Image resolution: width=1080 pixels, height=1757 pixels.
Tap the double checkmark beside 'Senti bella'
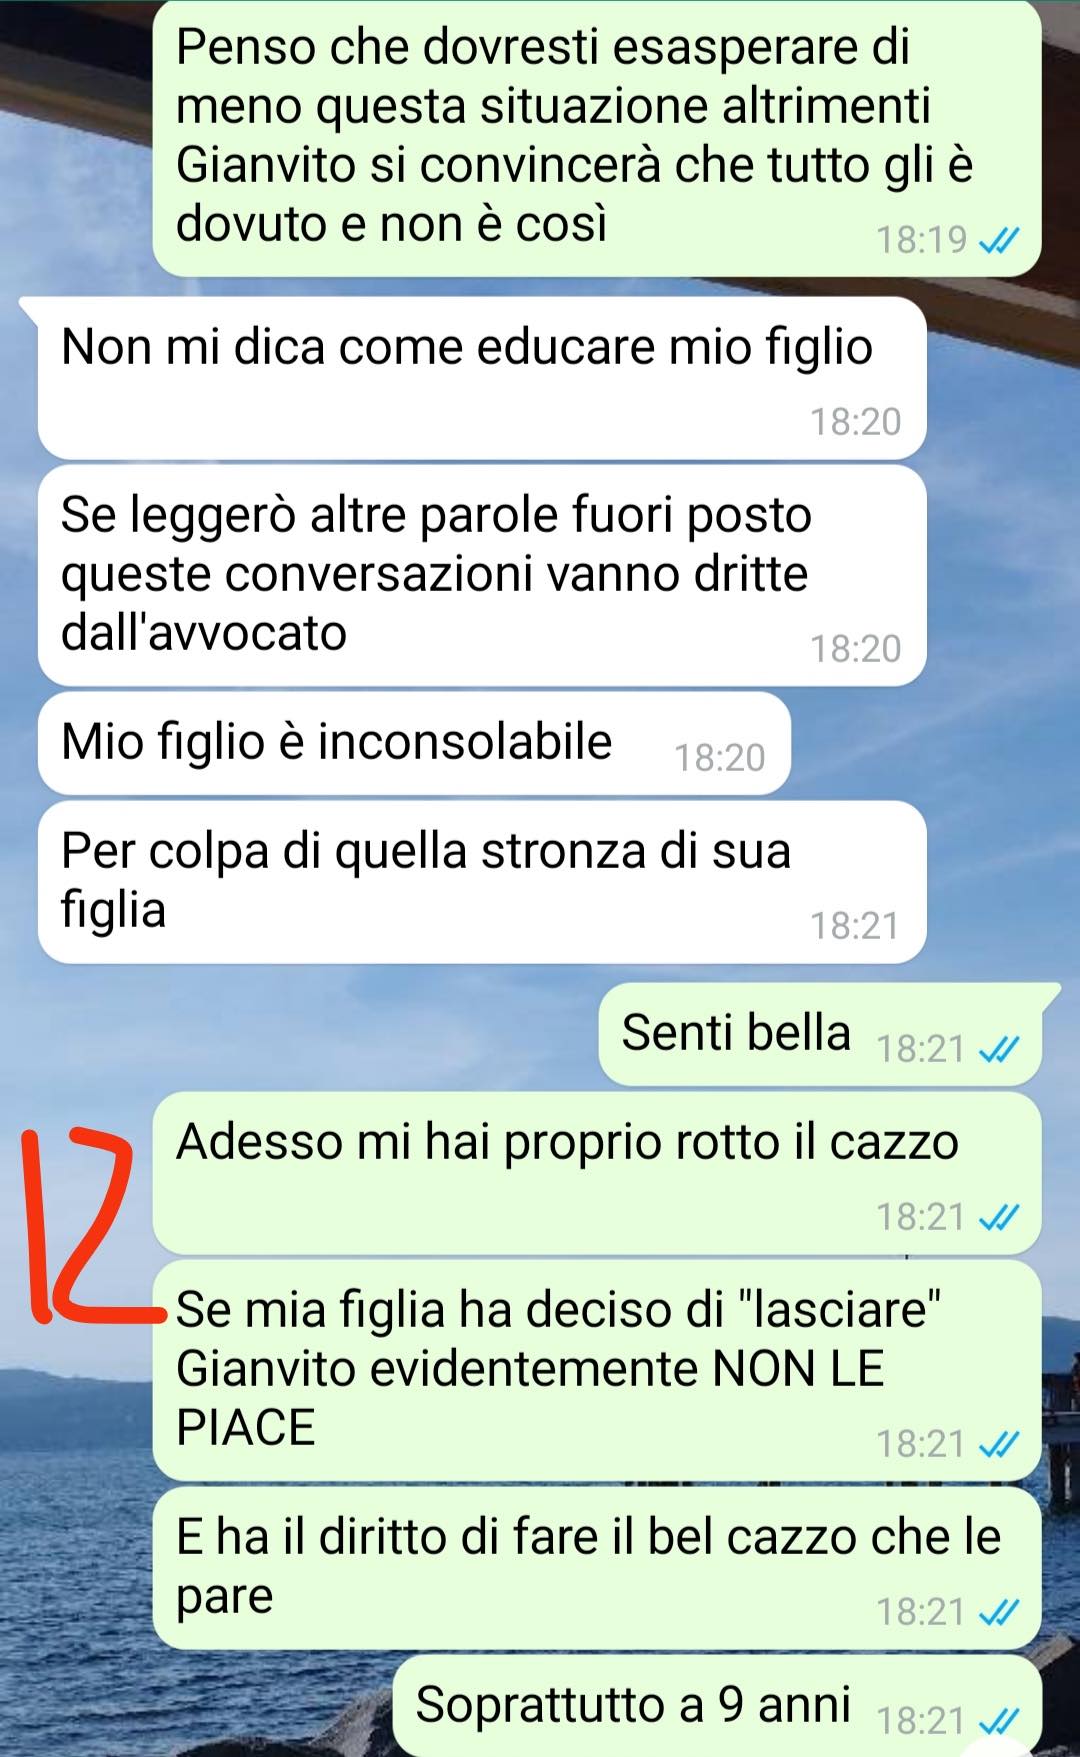coord(999,1050)
